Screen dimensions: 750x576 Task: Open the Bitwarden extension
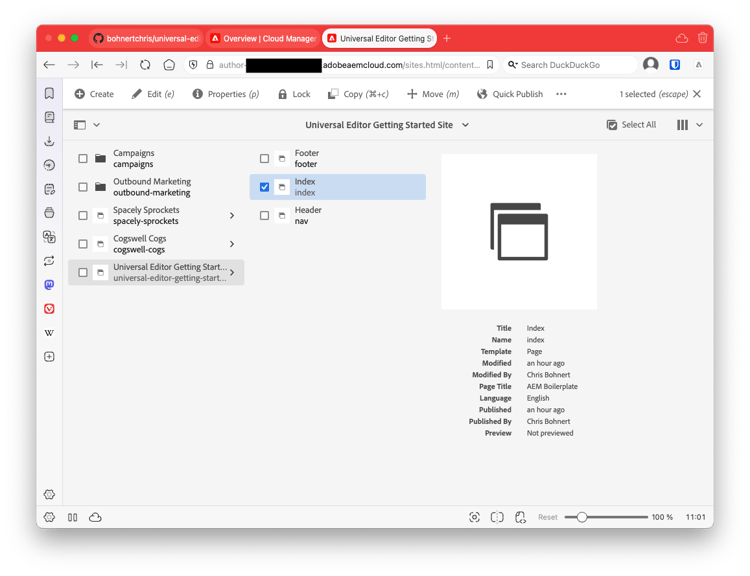click(674, 65)
